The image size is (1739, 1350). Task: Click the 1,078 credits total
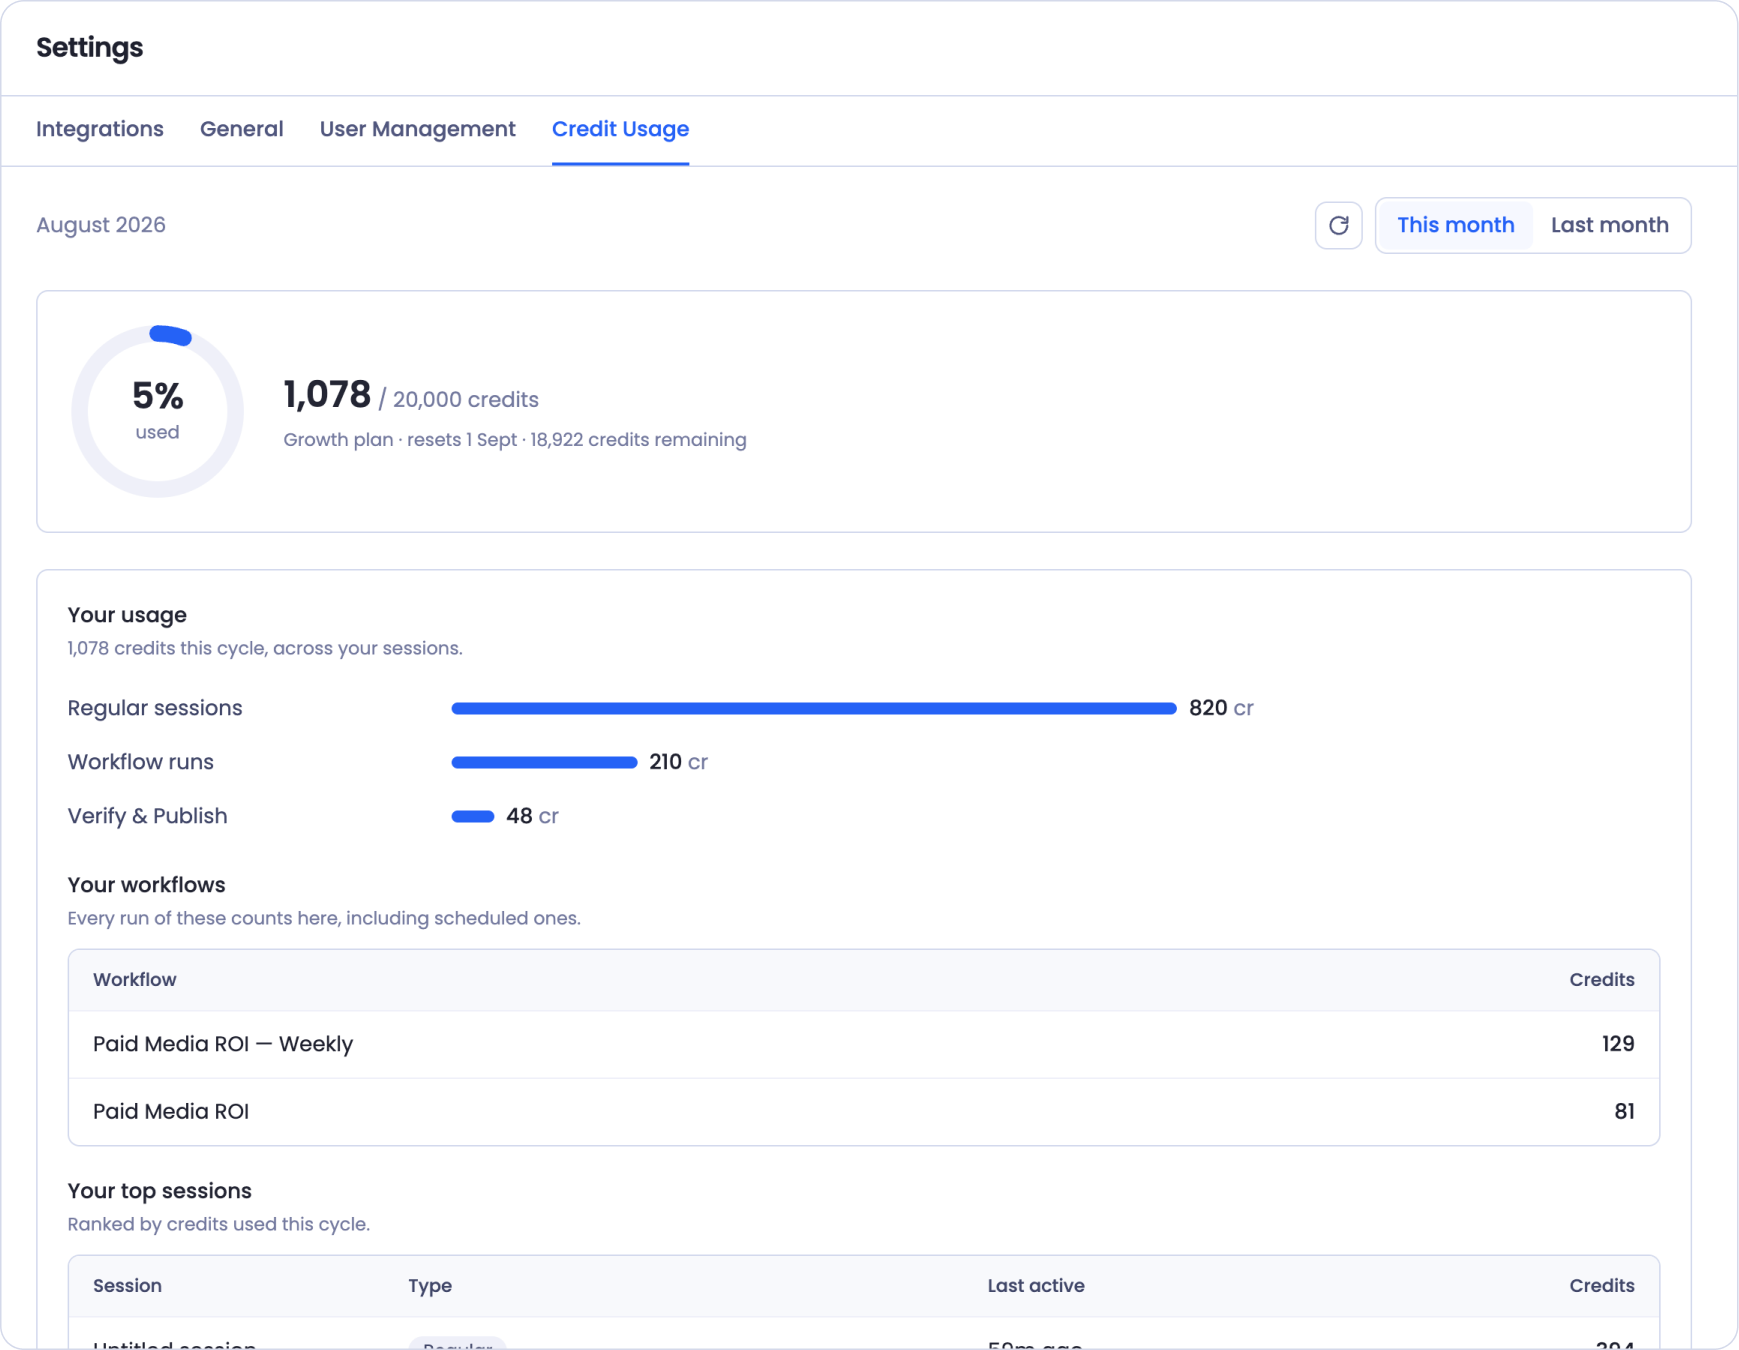[327, 395]
